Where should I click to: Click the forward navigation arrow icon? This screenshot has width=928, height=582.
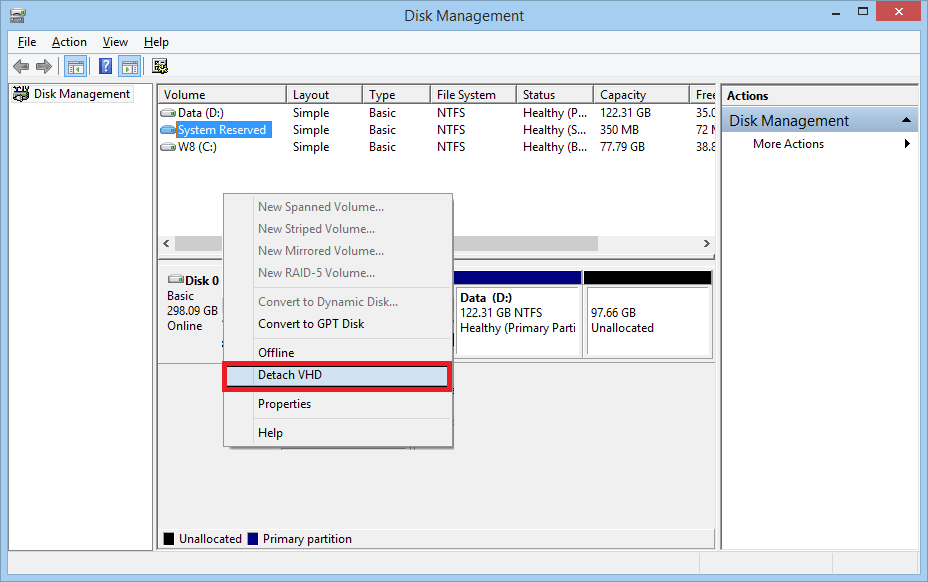43,66
